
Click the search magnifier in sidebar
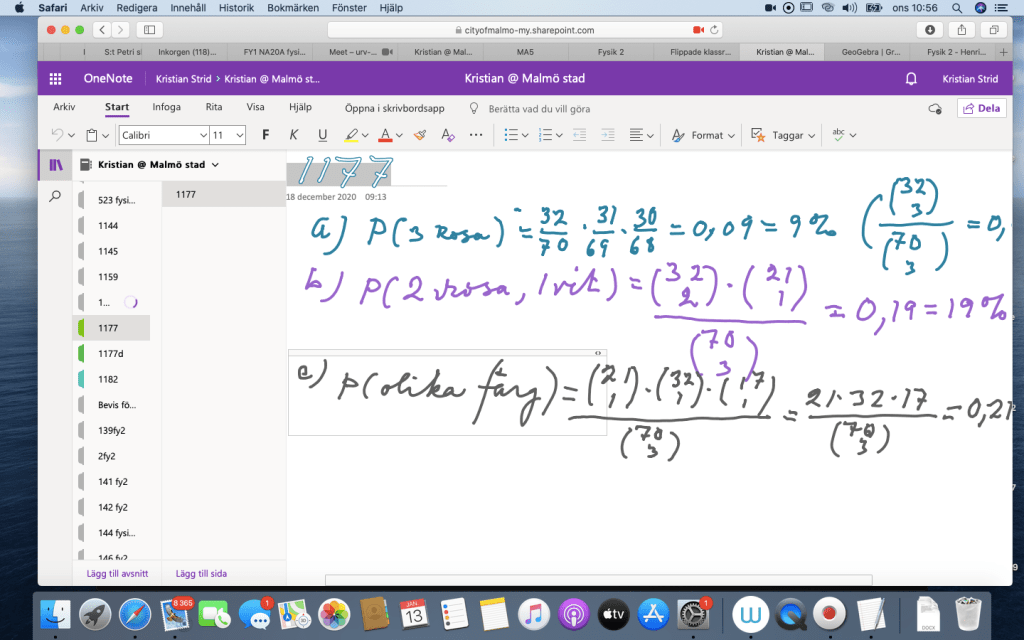(55, 197)
